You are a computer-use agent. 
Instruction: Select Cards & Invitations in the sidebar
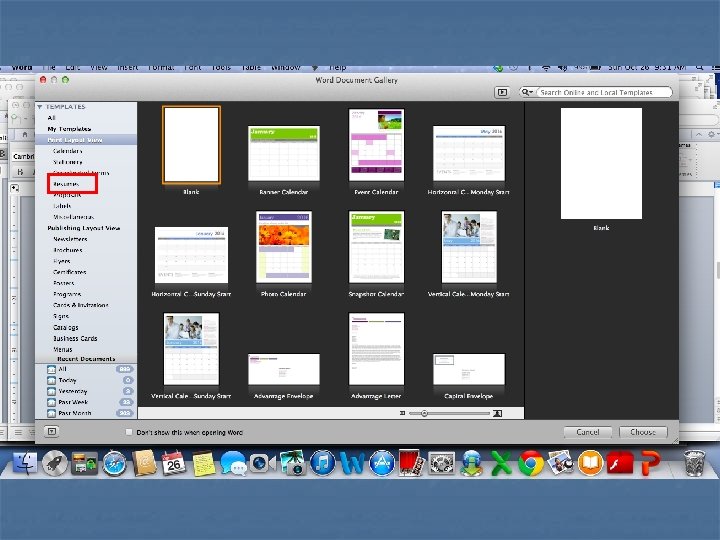[80, 305]
